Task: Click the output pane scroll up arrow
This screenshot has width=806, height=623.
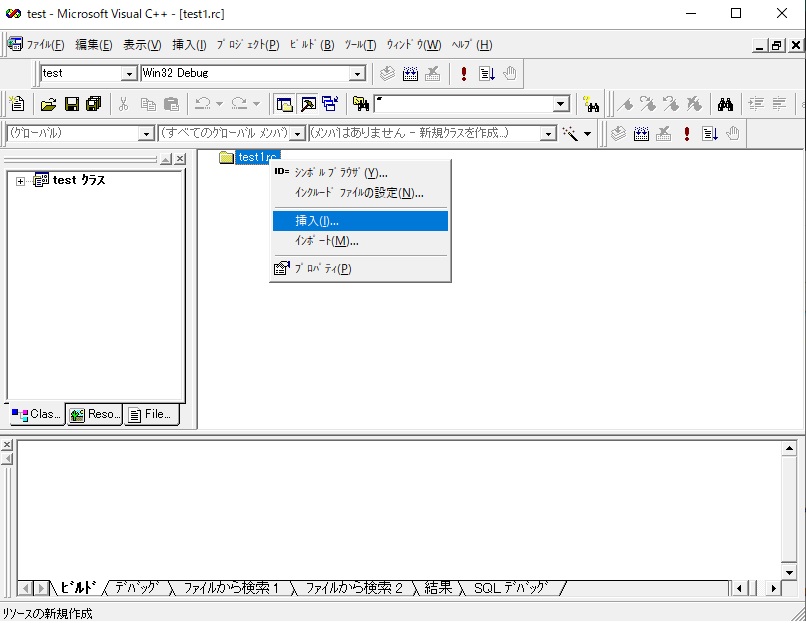Action: pyautogui.click(x=789, y=449)
